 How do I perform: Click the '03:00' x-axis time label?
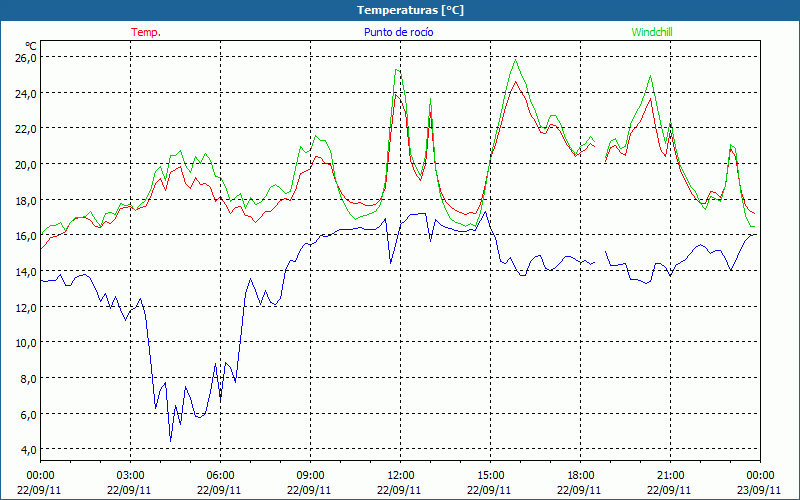coord(130,476)
